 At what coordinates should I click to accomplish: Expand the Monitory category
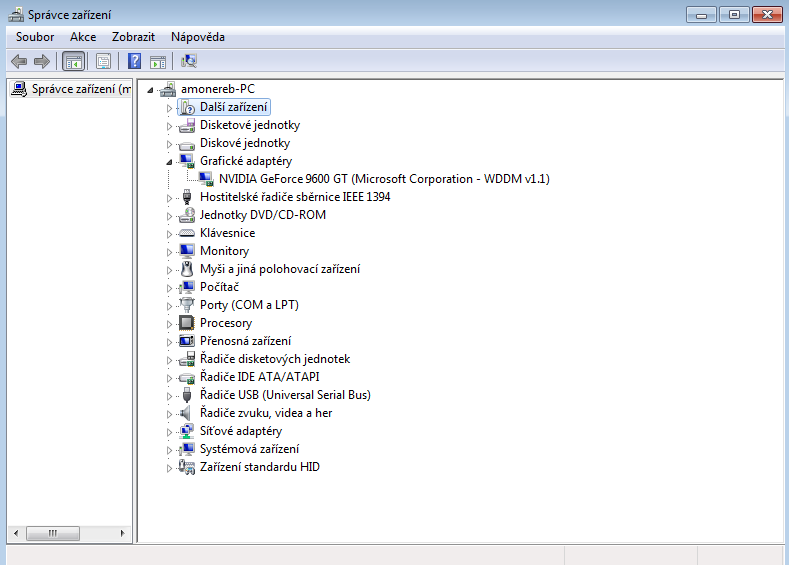(x=170, y=252)
